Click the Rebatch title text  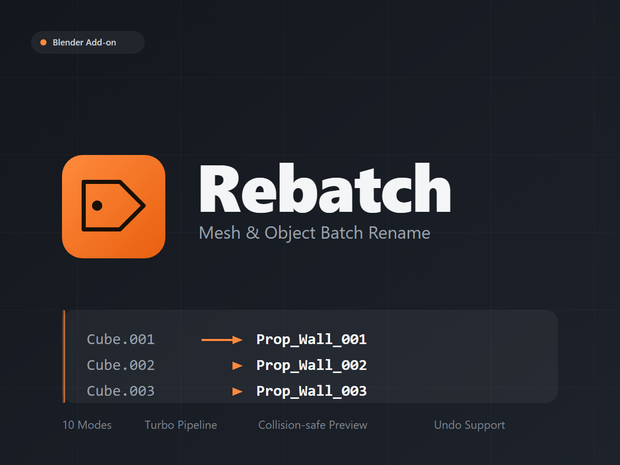(325, 189)
